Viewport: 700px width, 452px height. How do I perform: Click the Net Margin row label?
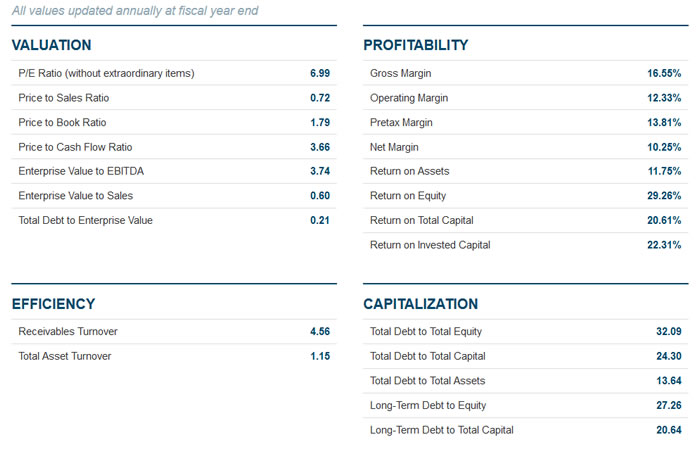pyautogui.click(x=394, y=147)
